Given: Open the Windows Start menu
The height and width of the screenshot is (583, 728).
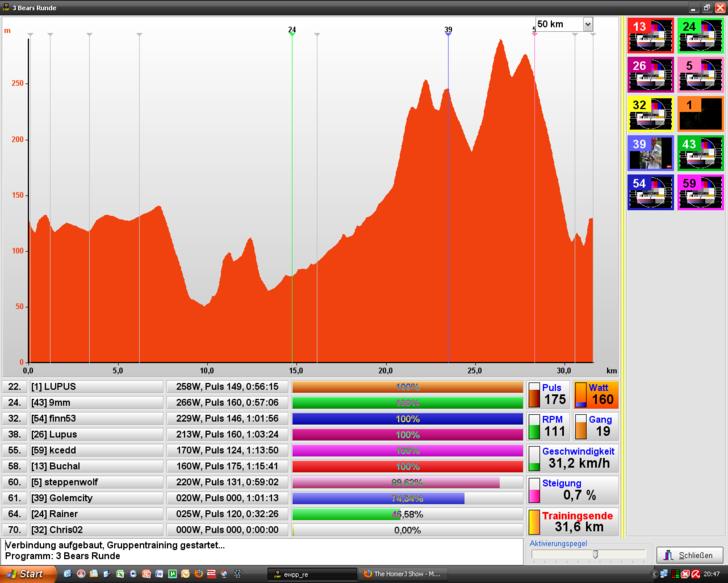Looking at the screenshot, I should (x=26, y=574).
